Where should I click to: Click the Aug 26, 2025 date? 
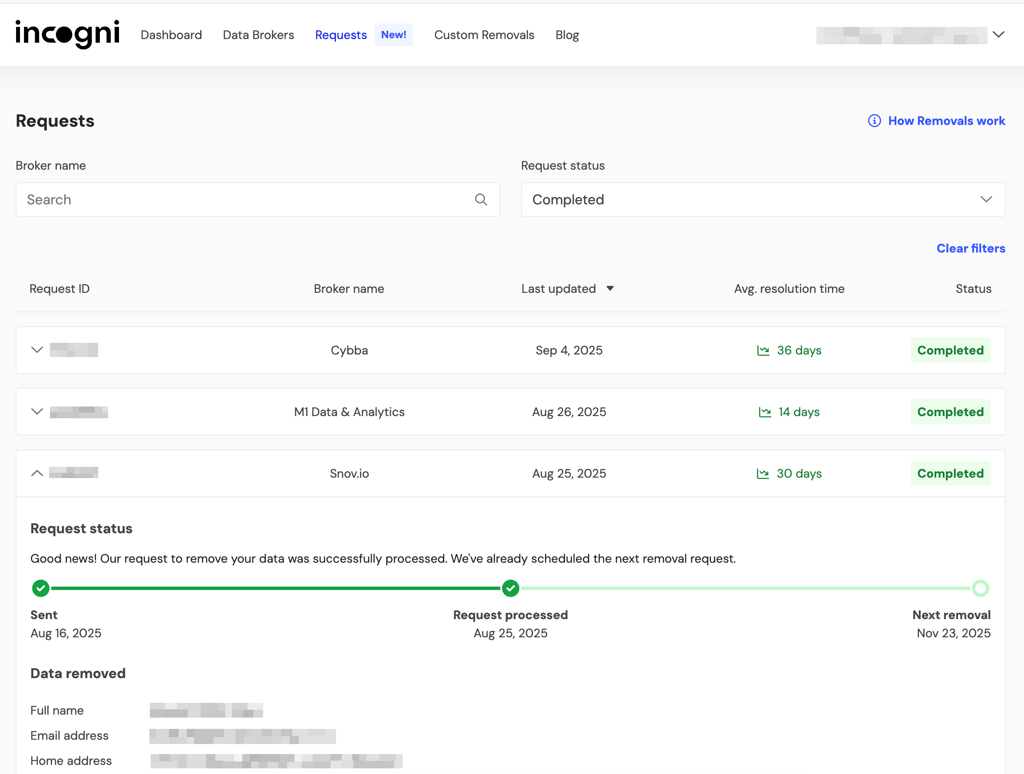[x=569, y=412]
